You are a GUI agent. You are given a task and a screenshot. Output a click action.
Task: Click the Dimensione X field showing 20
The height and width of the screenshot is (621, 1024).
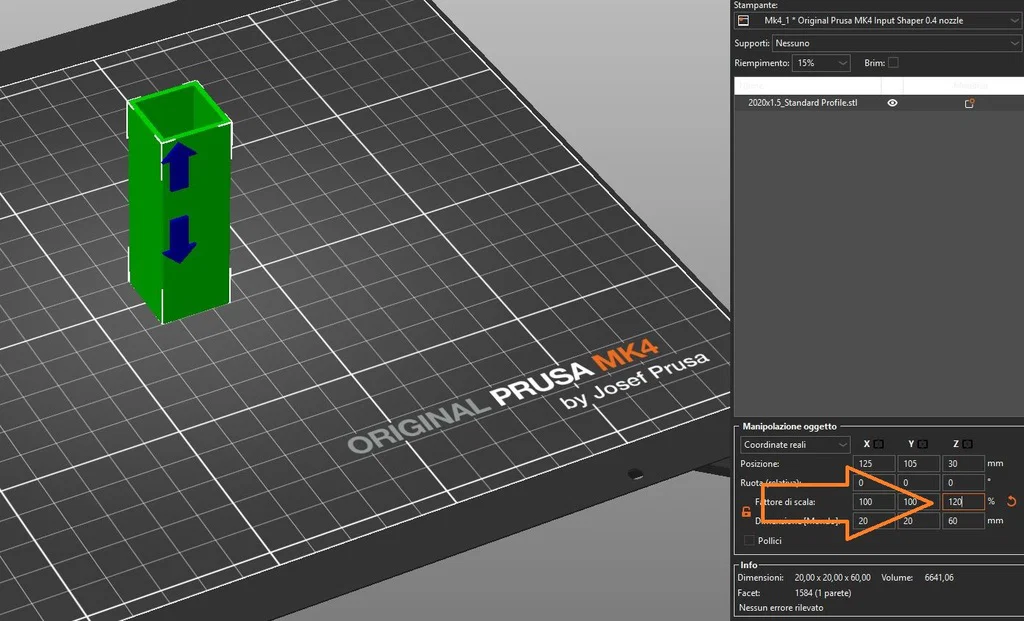[874, 520]
